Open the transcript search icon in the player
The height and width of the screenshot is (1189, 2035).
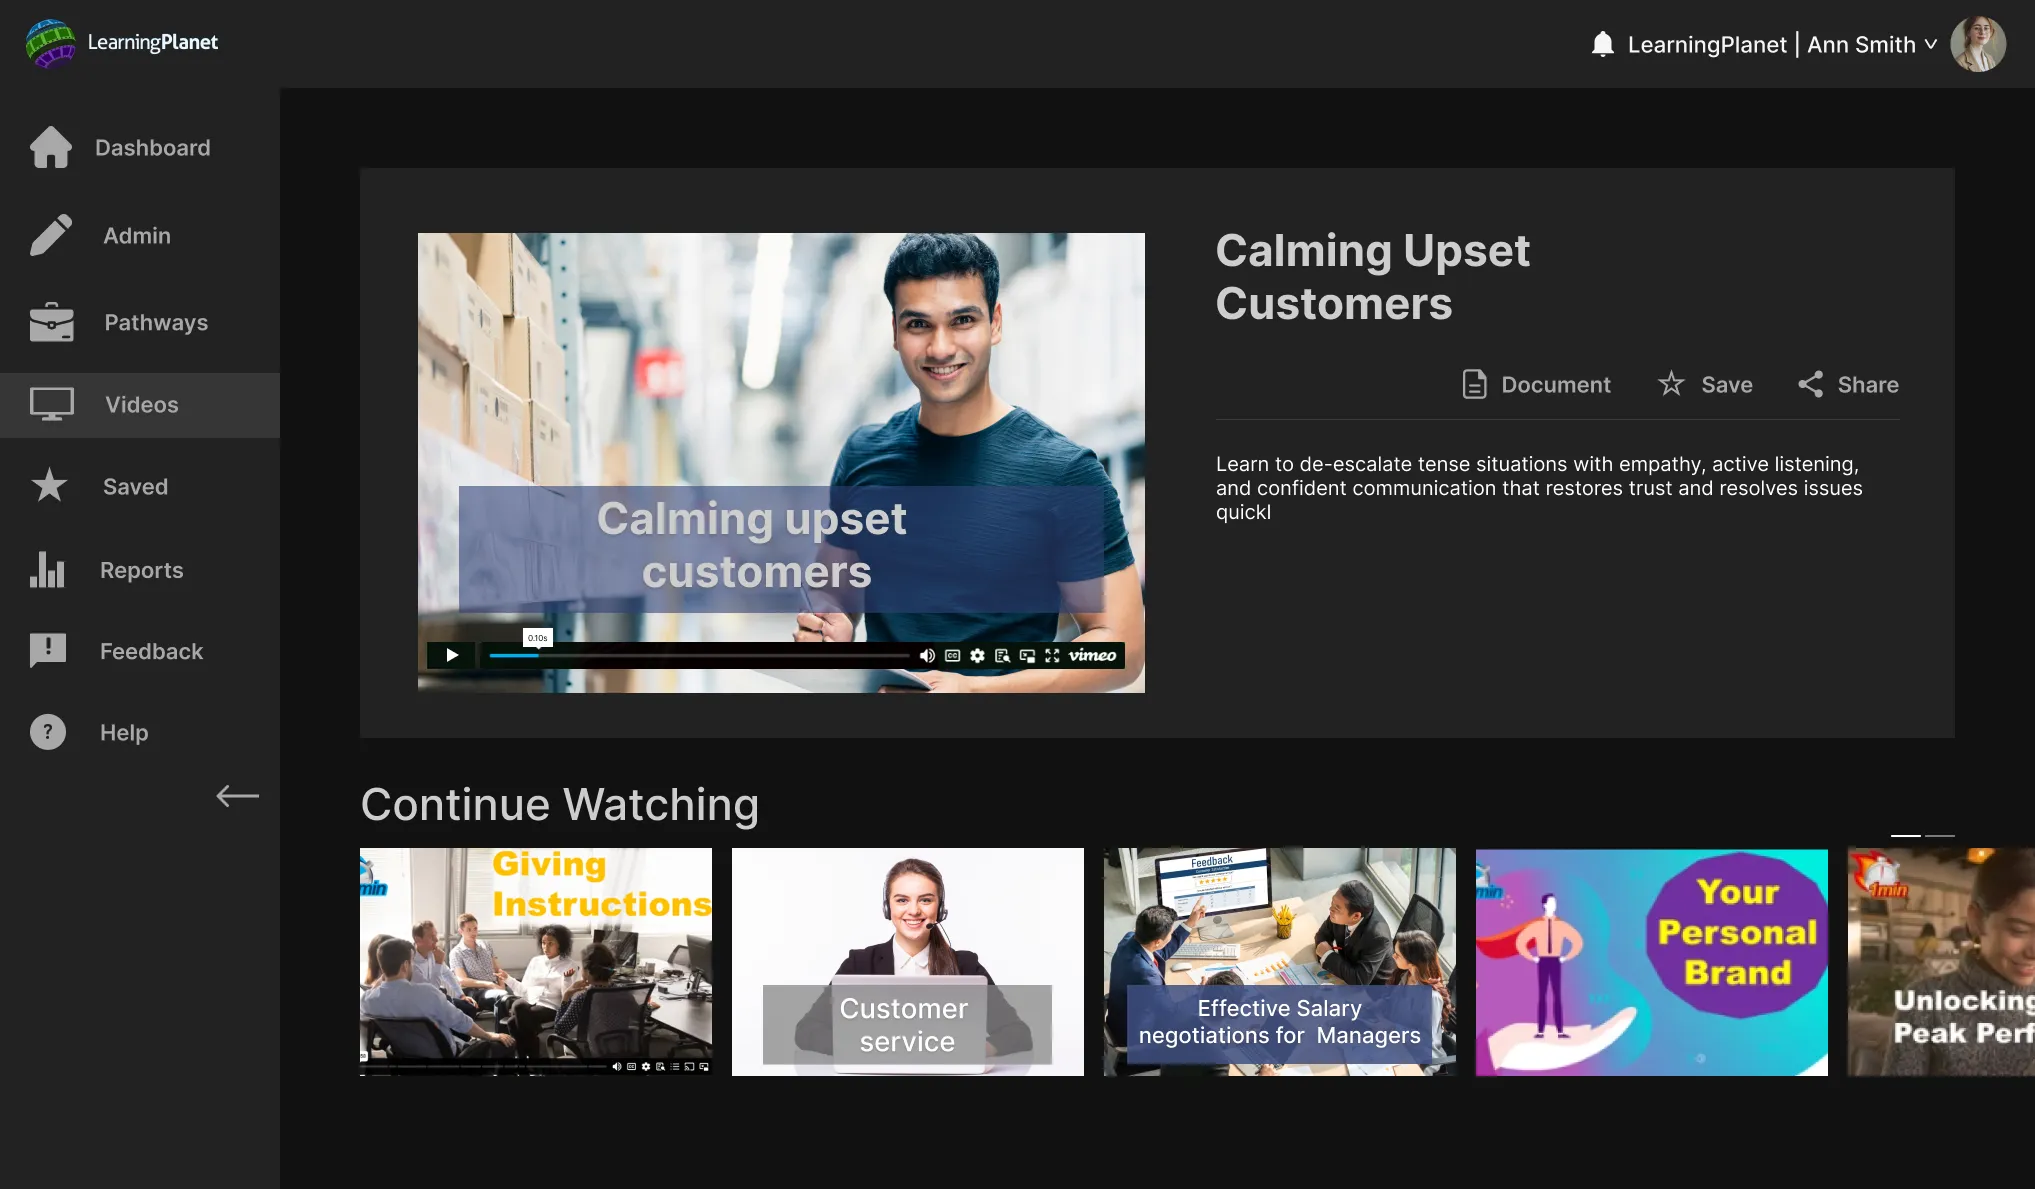point(1002,655)
